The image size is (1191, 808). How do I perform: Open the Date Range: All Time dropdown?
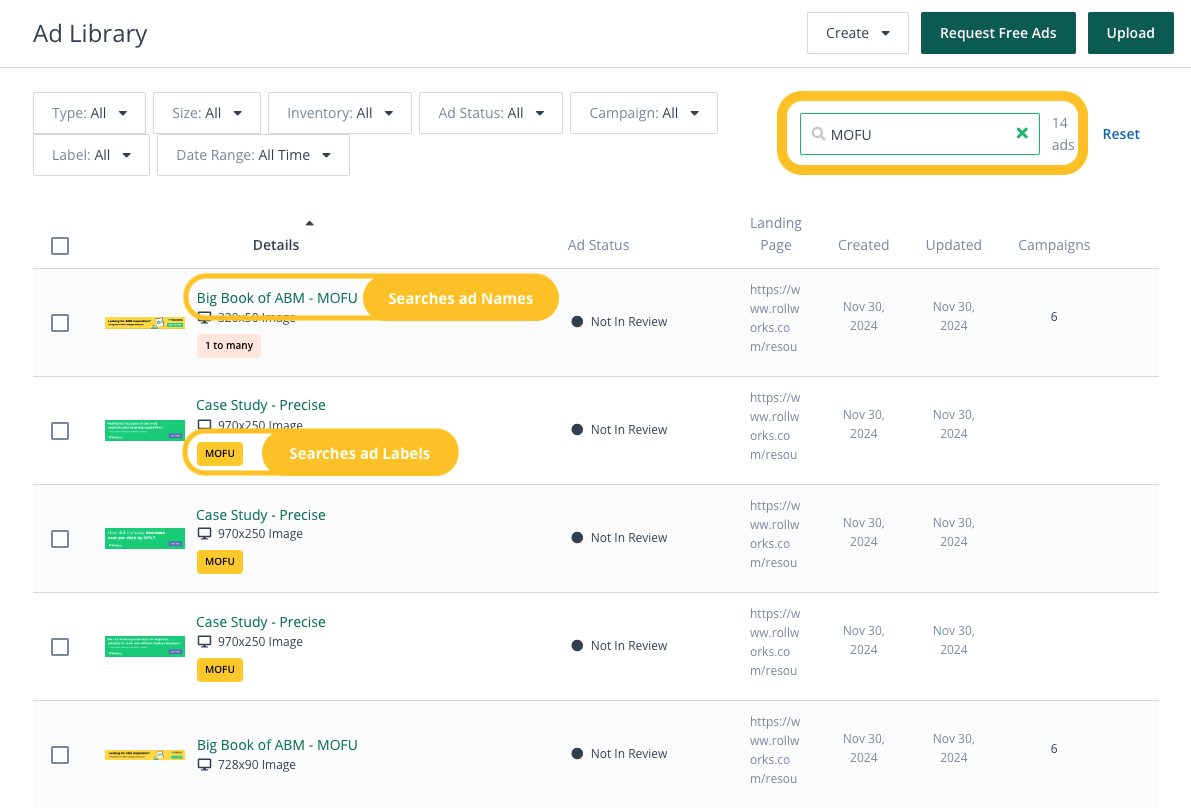(x=253, y=155)
